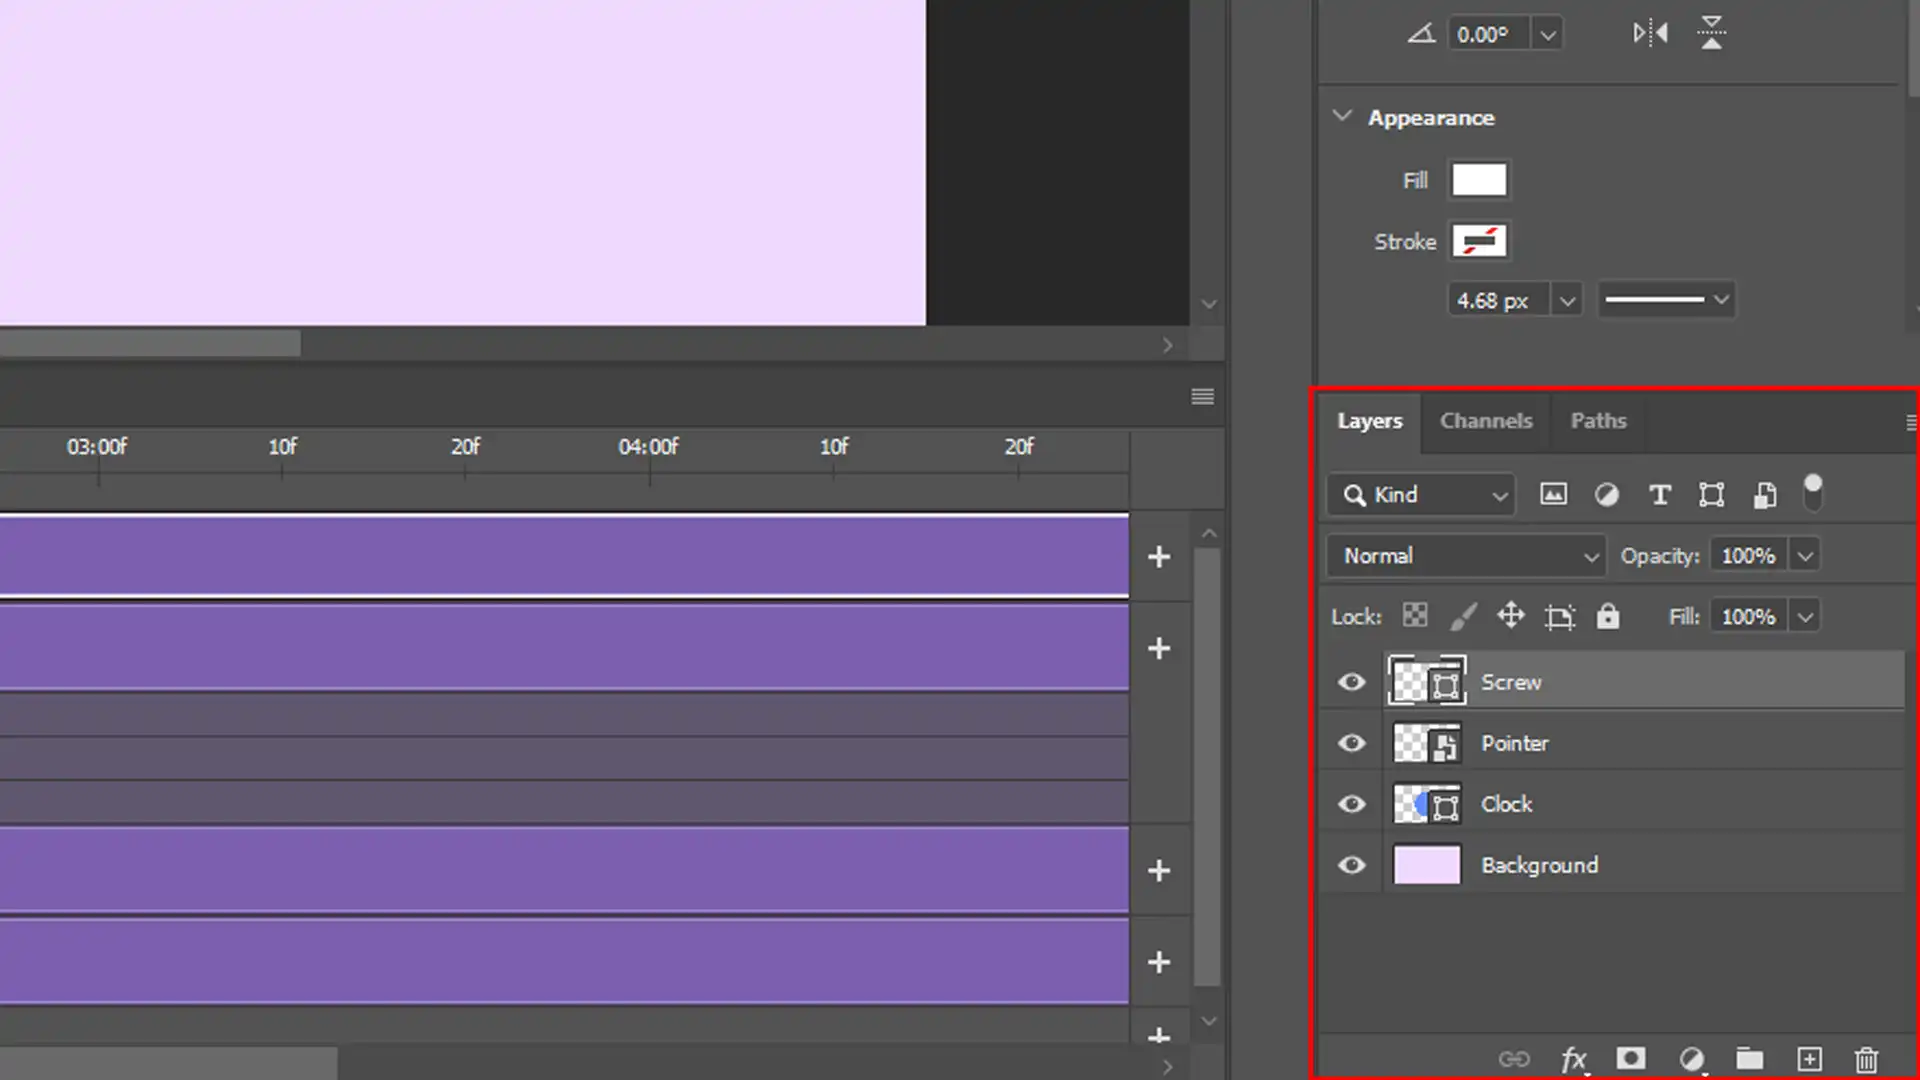1920x1080 pixels.
Task: Click timeline vertical scrollbar thumb
Action: pyautogui.click(x=1207, y=766)
